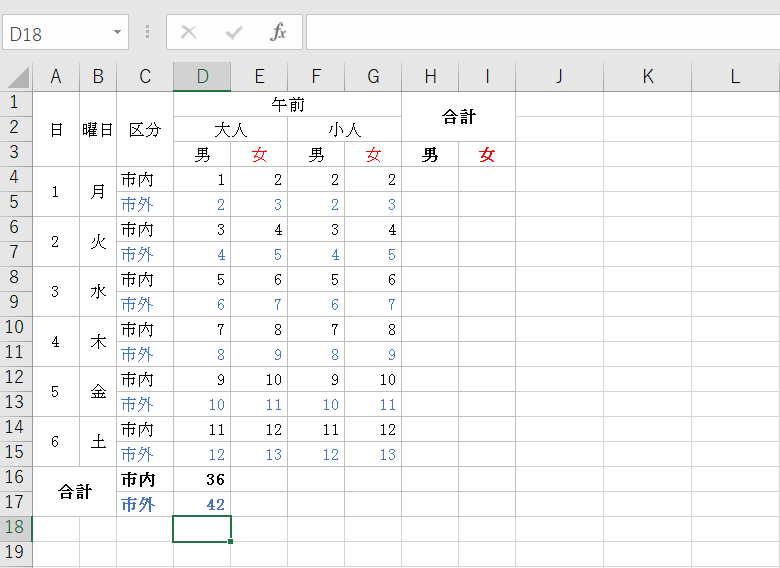Screen dimensions: 780x568
Task: Click the Insert Function fx icon
Action: click(278, 32)
